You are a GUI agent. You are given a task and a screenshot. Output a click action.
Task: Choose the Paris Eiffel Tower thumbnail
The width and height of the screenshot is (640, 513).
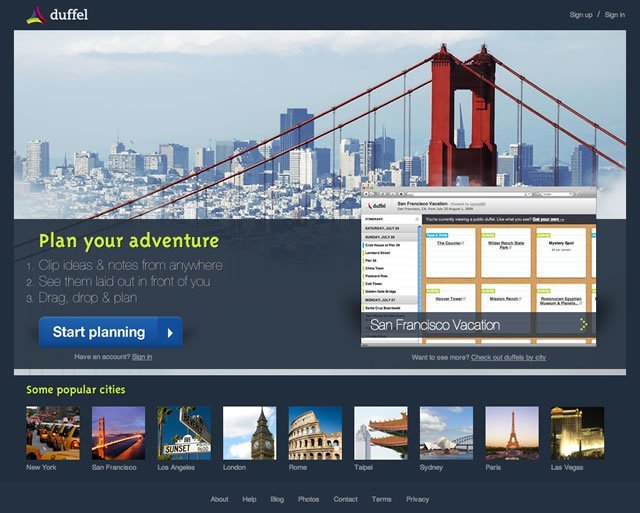coord(512,433)
